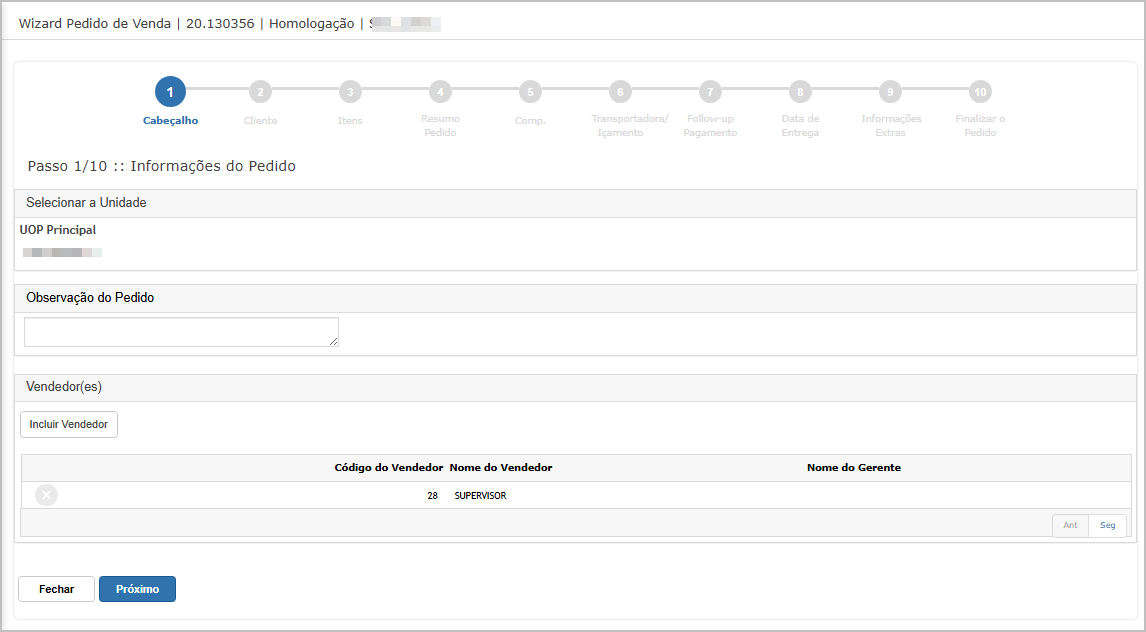Click the Seg pagination button
Image resolution: width=1146 pixels, height=632 pixels.
(1108, 525)
